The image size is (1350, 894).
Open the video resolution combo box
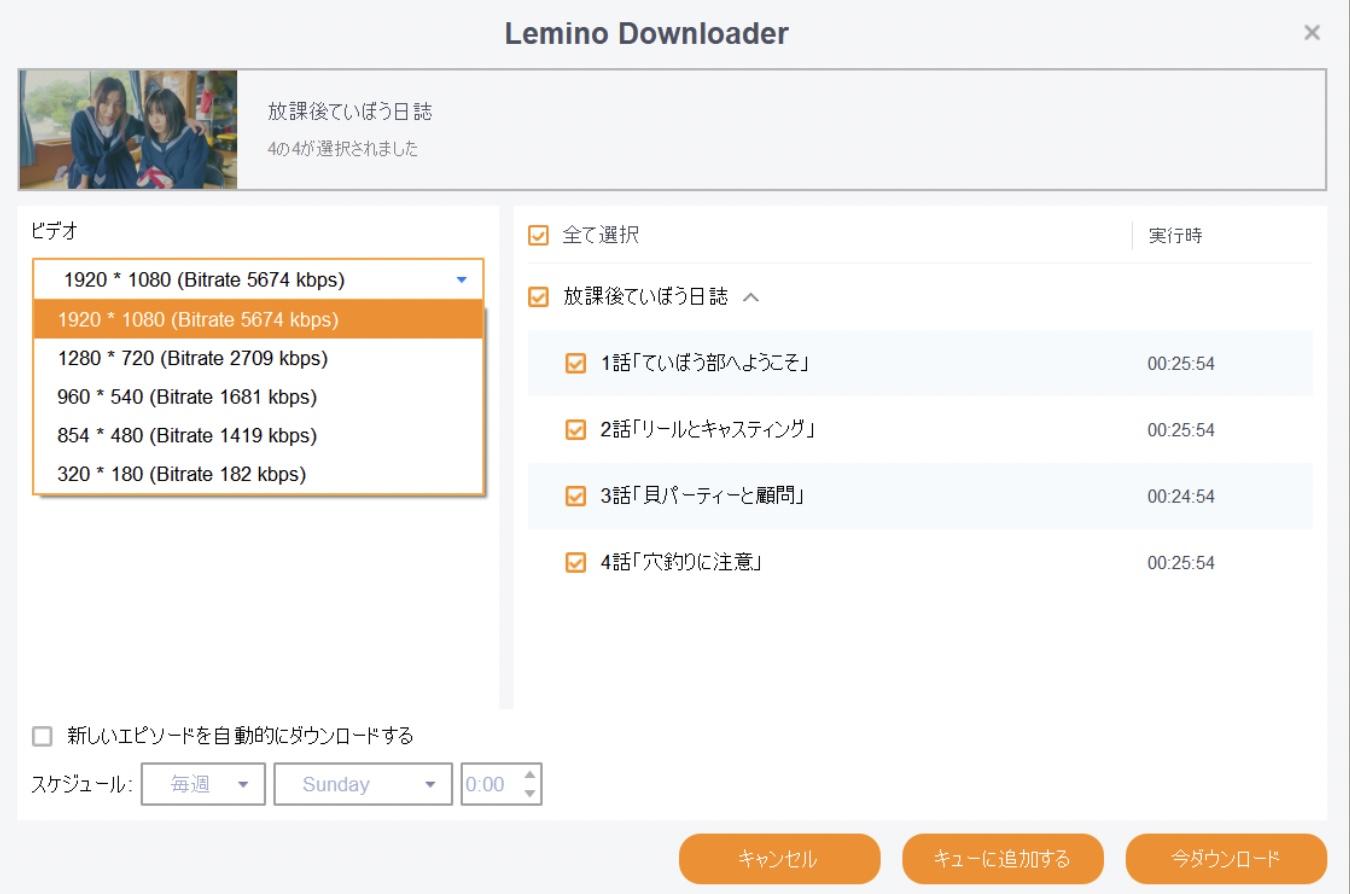[x=258, y=280]
